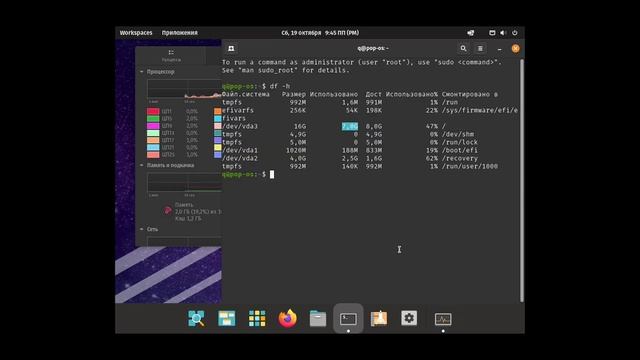Open Settings gear in the dock

[409, 318]
